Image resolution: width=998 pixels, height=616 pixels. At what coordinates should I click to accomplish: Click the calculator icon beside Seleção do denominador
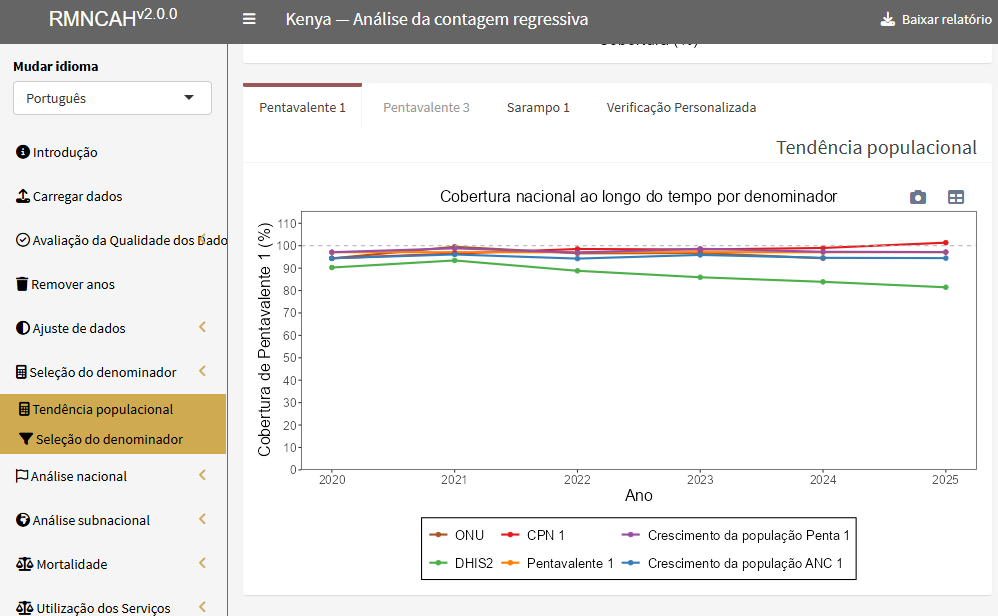22,372
